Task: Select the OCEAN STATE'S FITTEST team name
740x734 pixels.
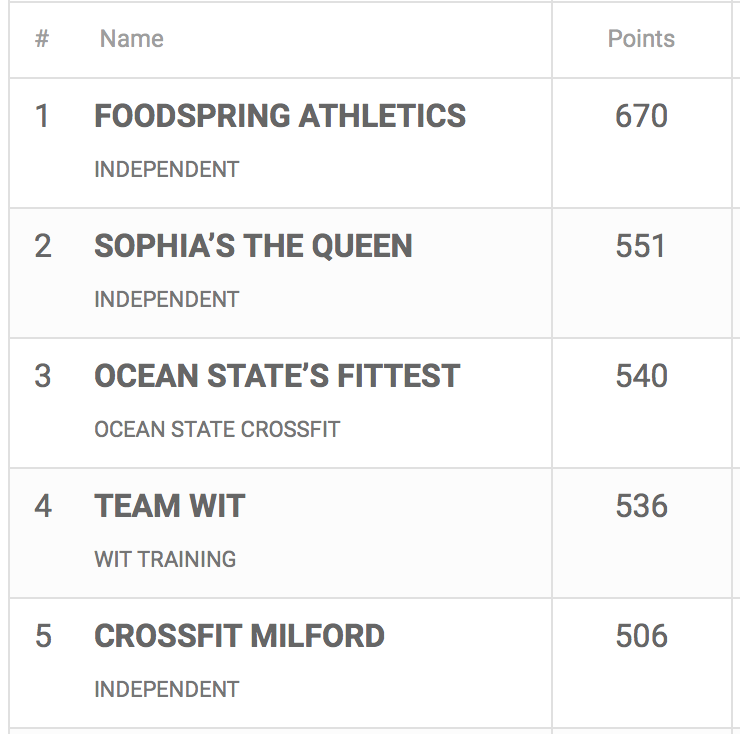Action: pyautogui.click(x=277, y=376)
